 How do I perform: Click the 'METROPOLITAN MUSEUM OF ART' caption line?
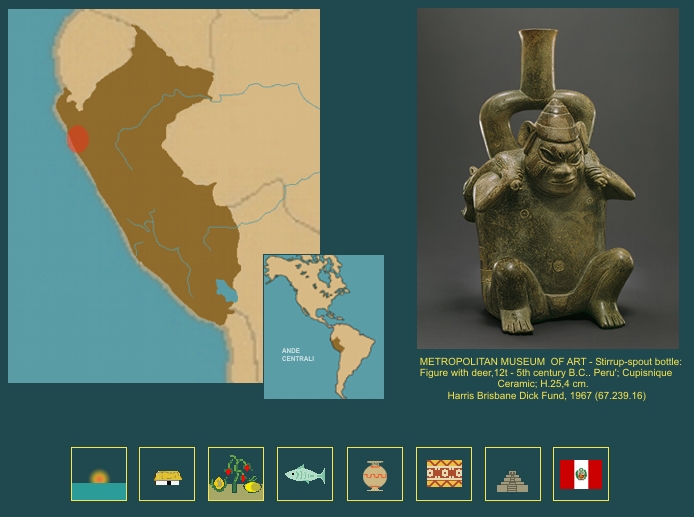coord(551,362)
